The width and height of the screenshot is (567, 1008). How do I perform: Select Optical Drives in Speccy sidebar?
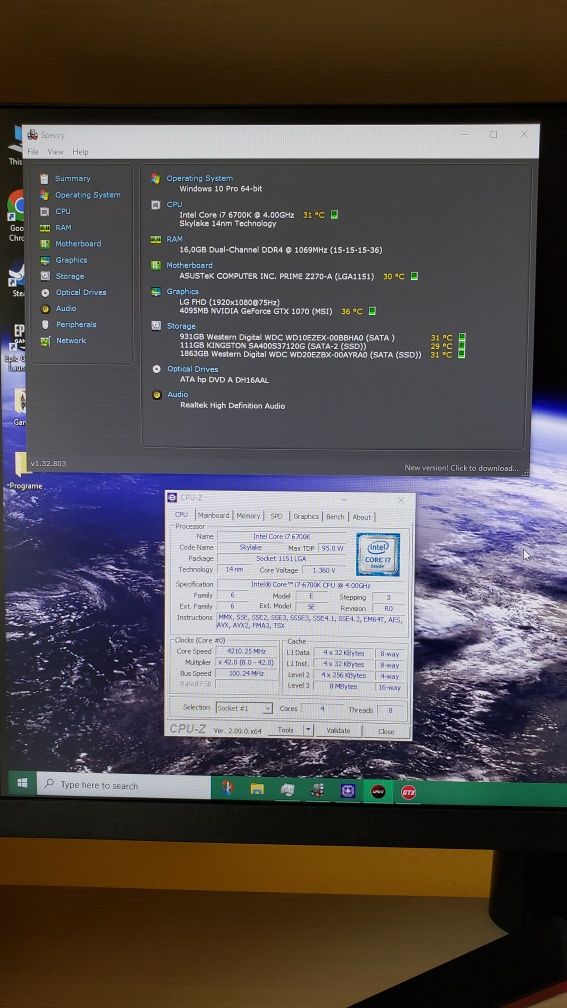click(x=81, y=292)
